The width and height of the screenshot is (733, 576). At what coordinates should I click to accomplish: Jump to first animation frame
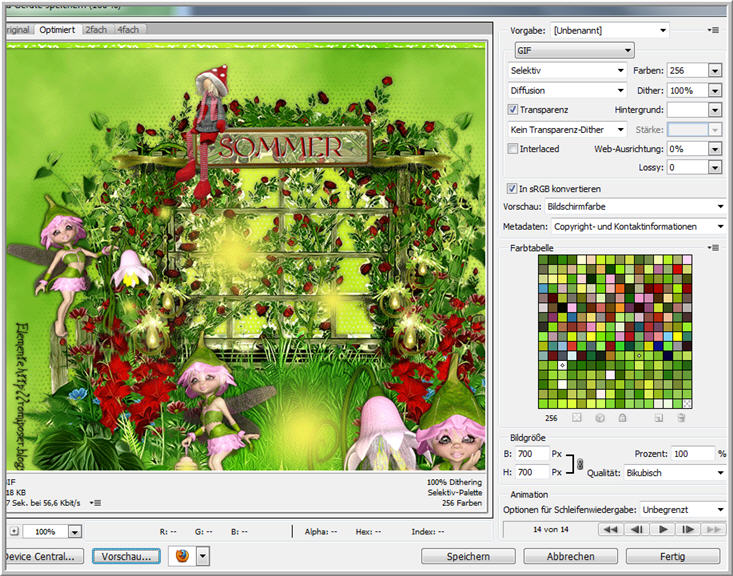coord(610,529)
